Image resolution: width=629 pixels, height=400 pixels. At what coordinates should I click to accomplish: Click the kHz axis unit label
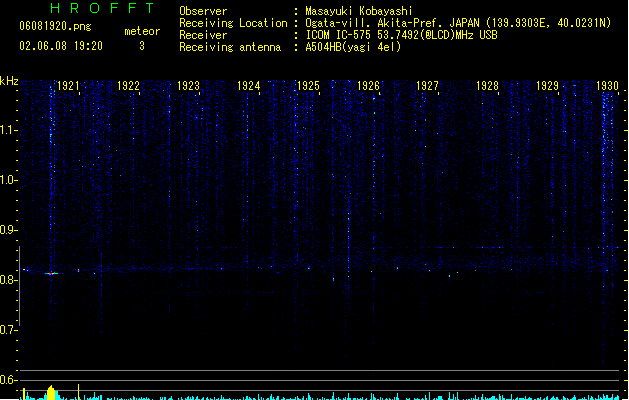pyautogui.click(x=9, y=81)
